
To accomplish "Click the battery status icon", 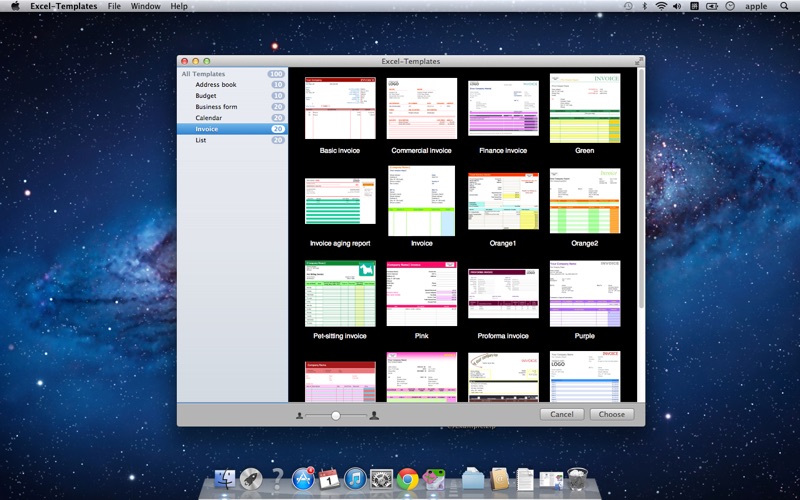I will (x=712, y=6).
